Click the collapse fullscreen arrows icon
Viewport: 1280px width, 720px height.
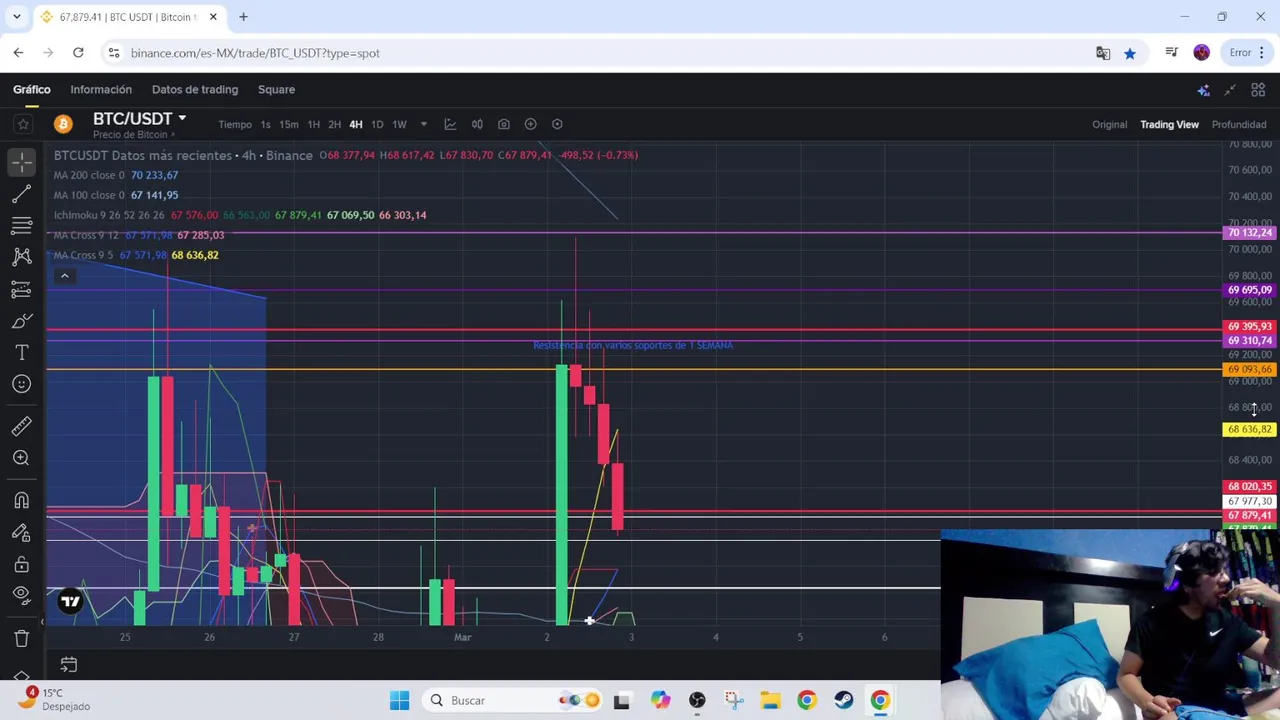[1230, 90]
